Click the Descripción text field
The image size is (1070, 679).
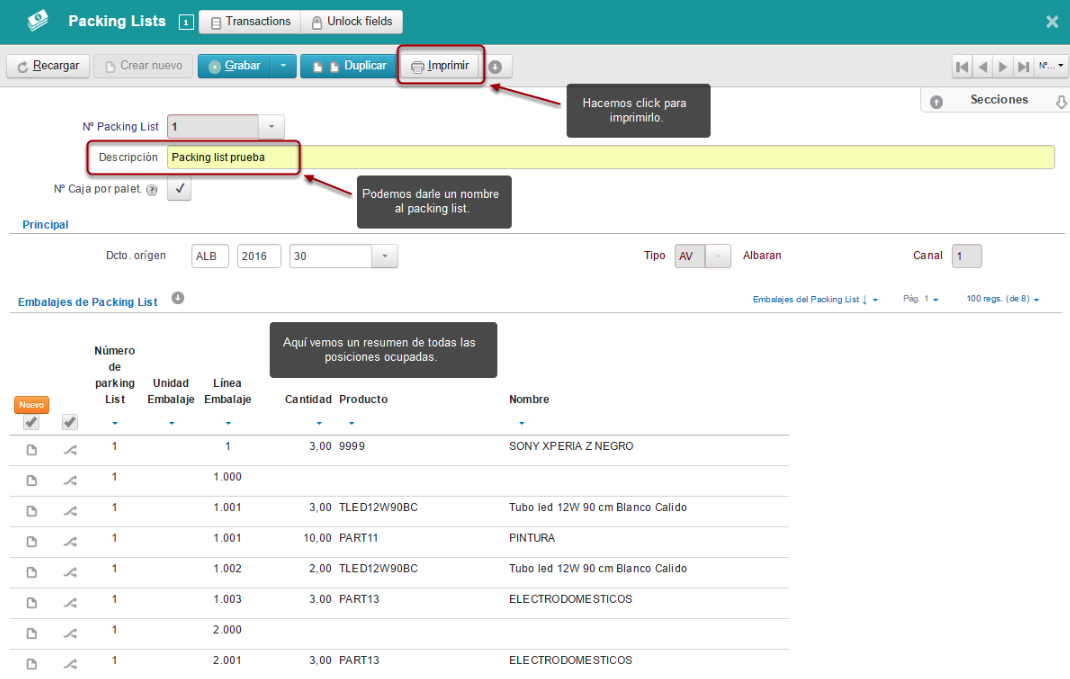(611, 158)
